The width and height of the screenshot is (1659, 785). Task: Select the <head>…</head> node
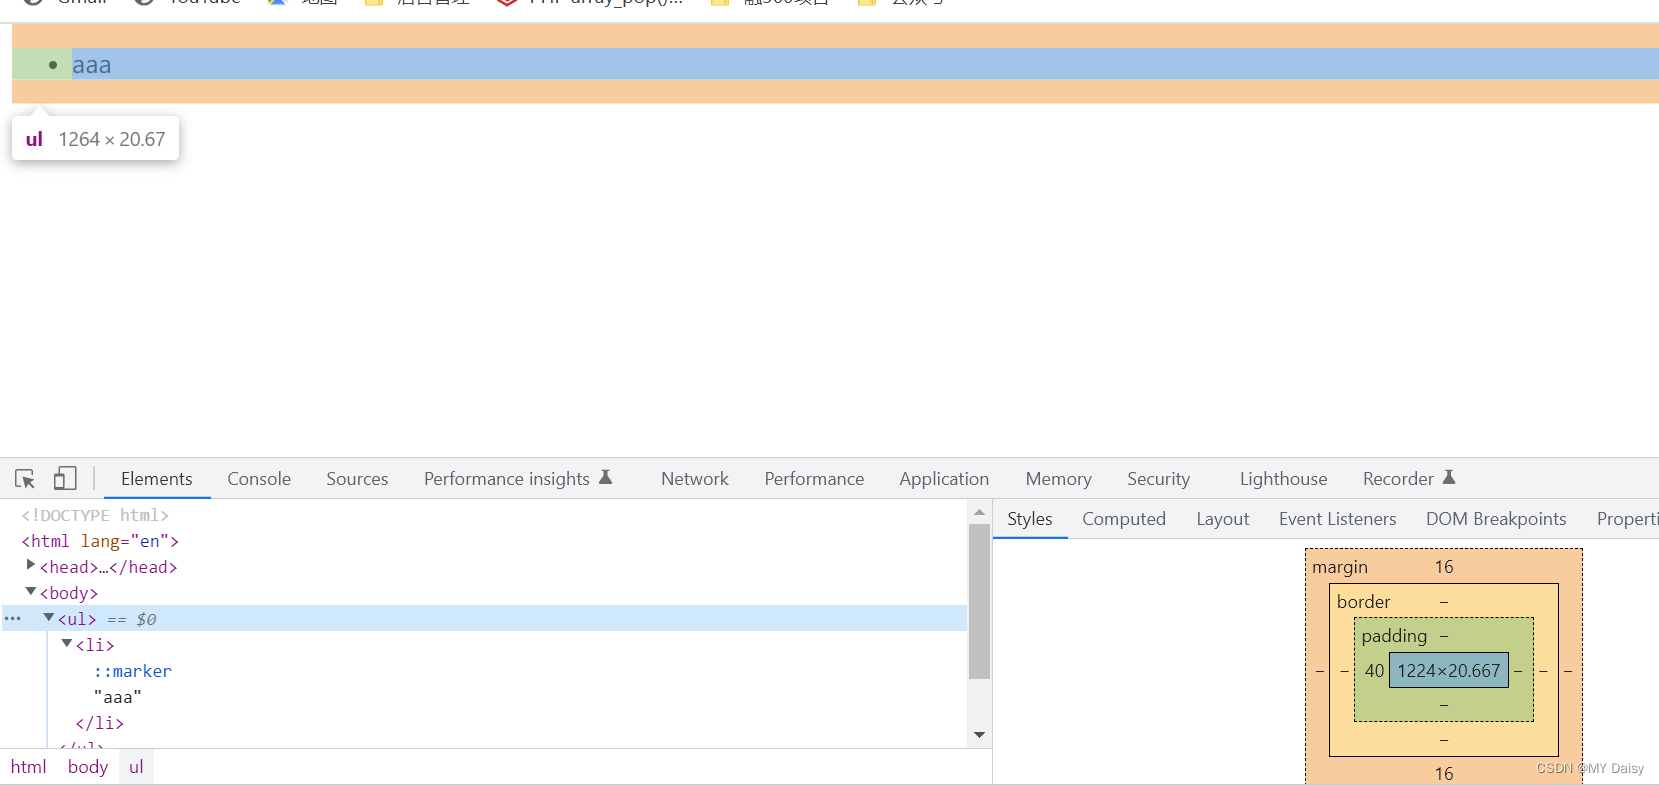[108, 567]
